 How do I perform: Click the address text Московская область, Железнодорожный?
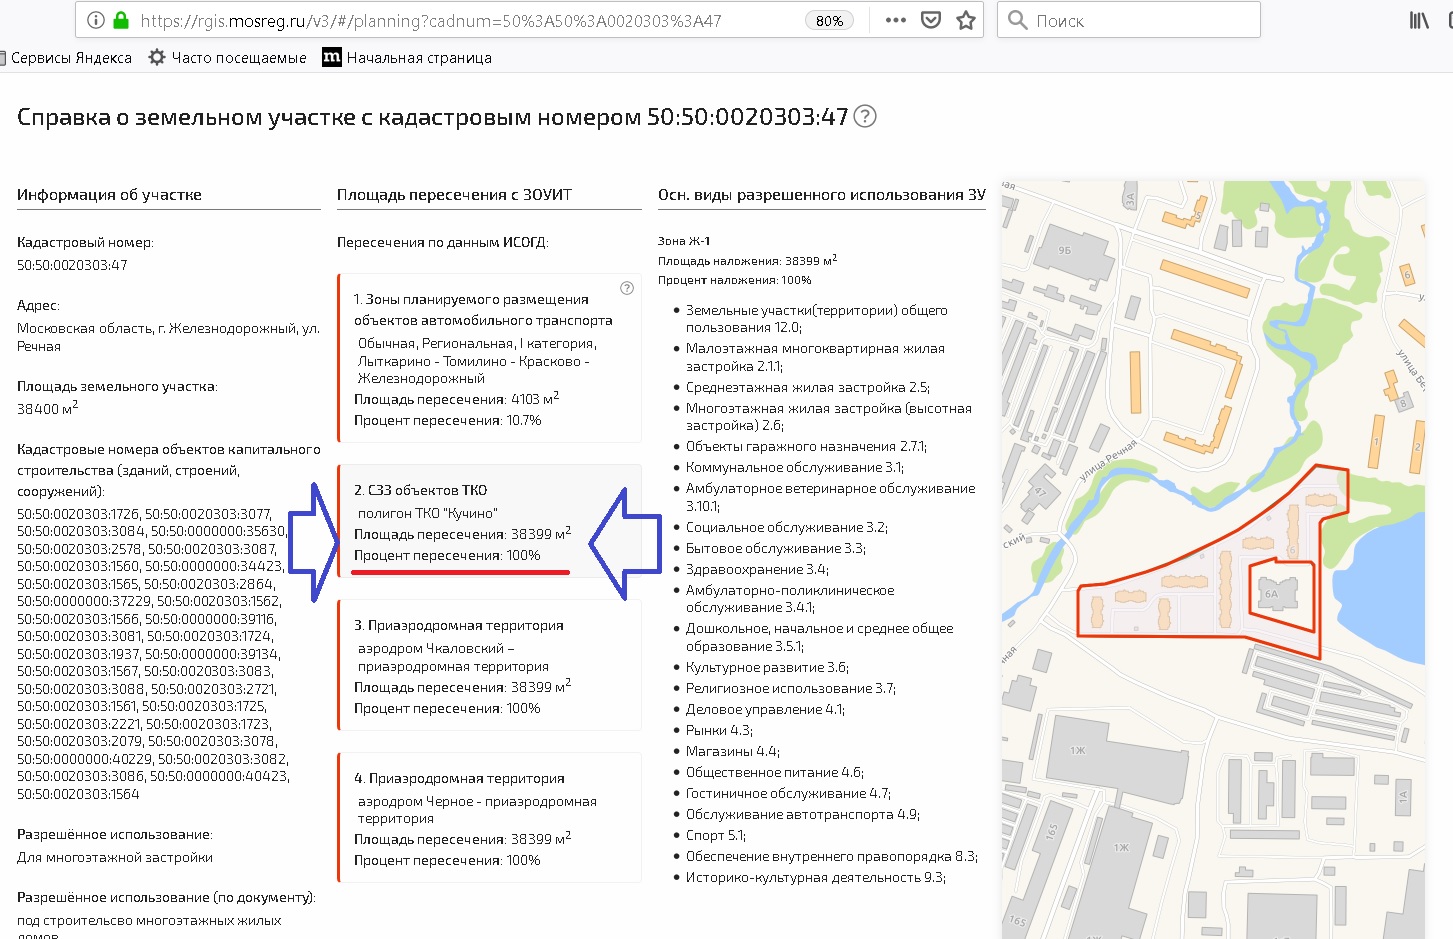168,337
